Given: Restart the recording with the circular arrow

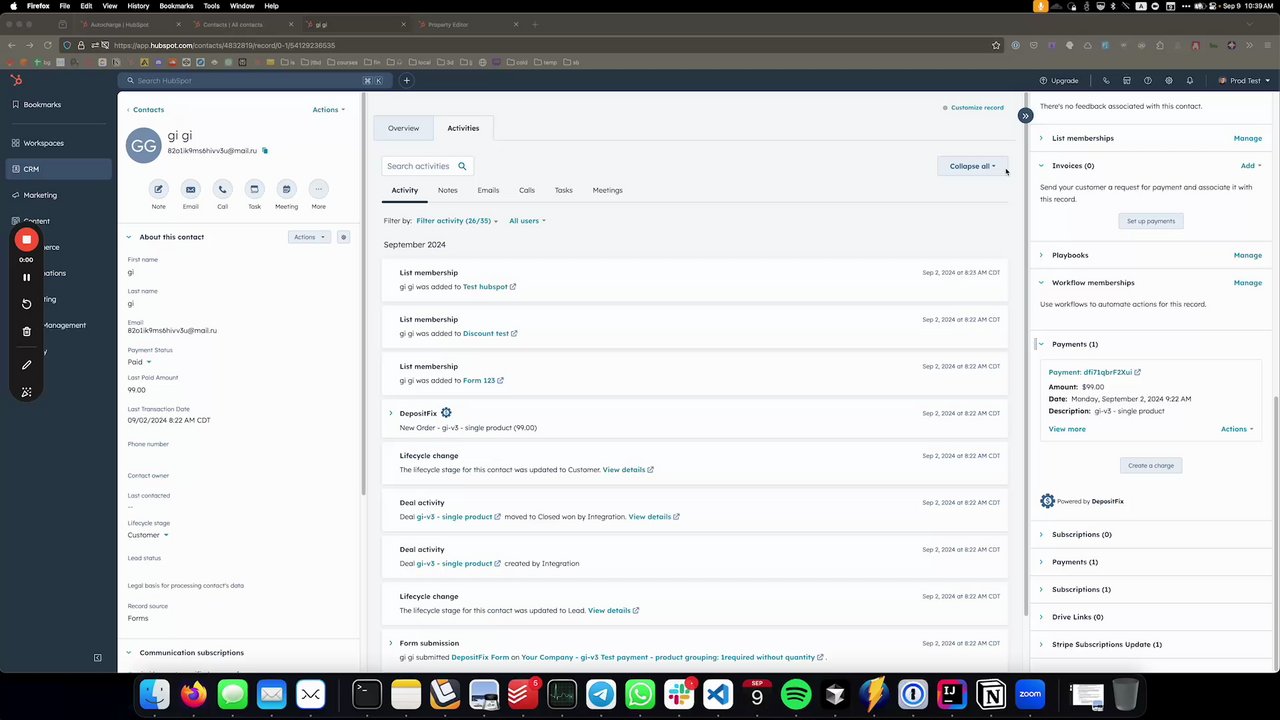Looking at the screenshot, I should pos(27,304).
